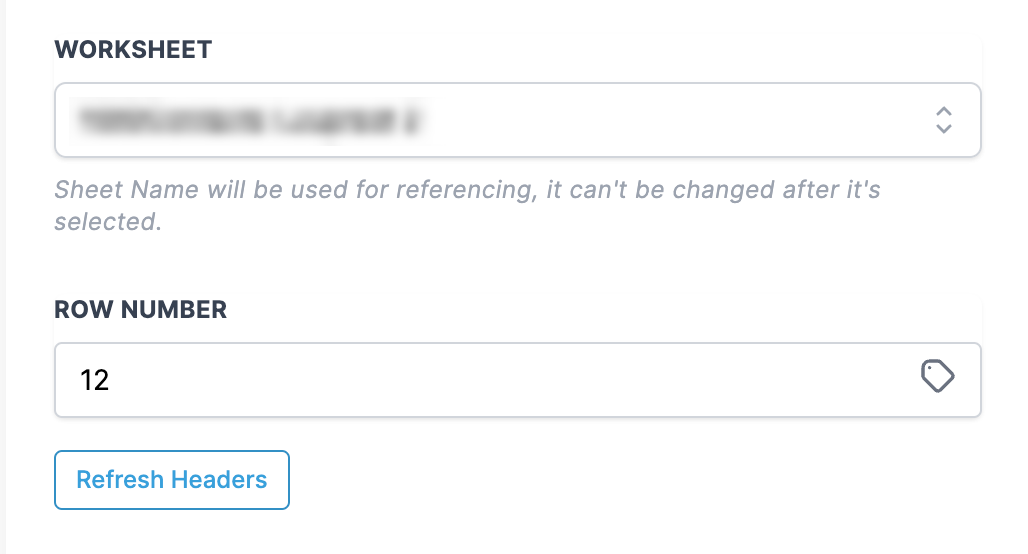
Task: Open the Worksheet dropdown
Action: coord(517,120)
